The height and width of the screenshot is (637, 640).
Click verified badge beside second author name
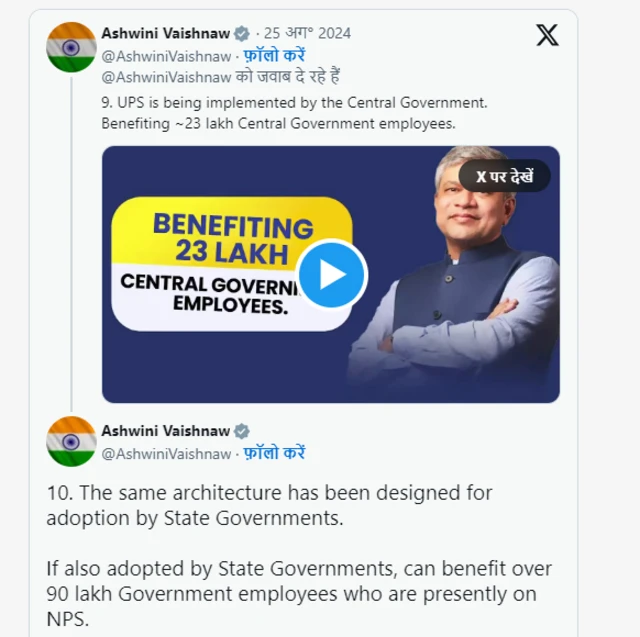241,431
